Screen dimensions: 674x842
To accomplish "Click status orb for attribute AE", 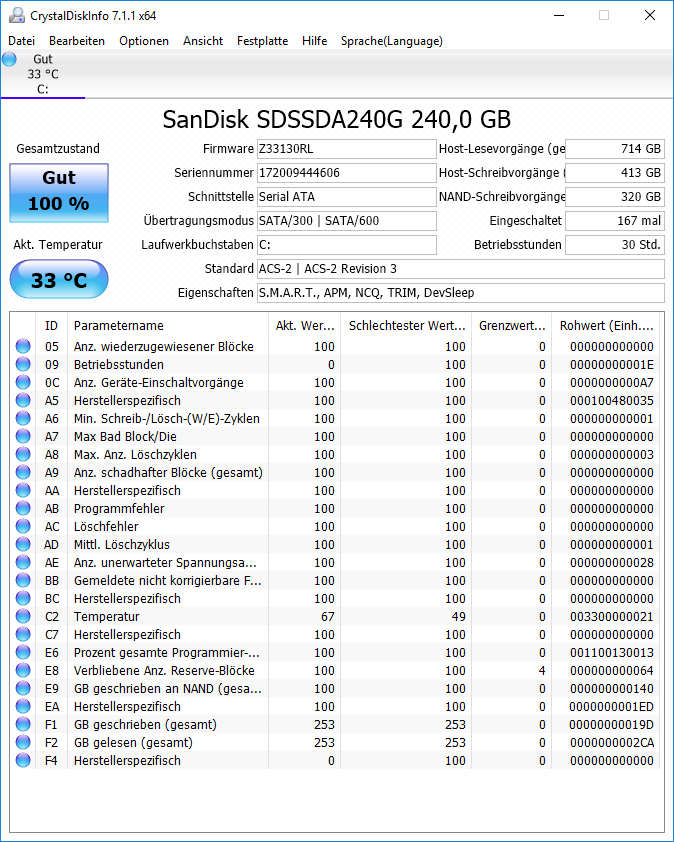I will (23, 562).
